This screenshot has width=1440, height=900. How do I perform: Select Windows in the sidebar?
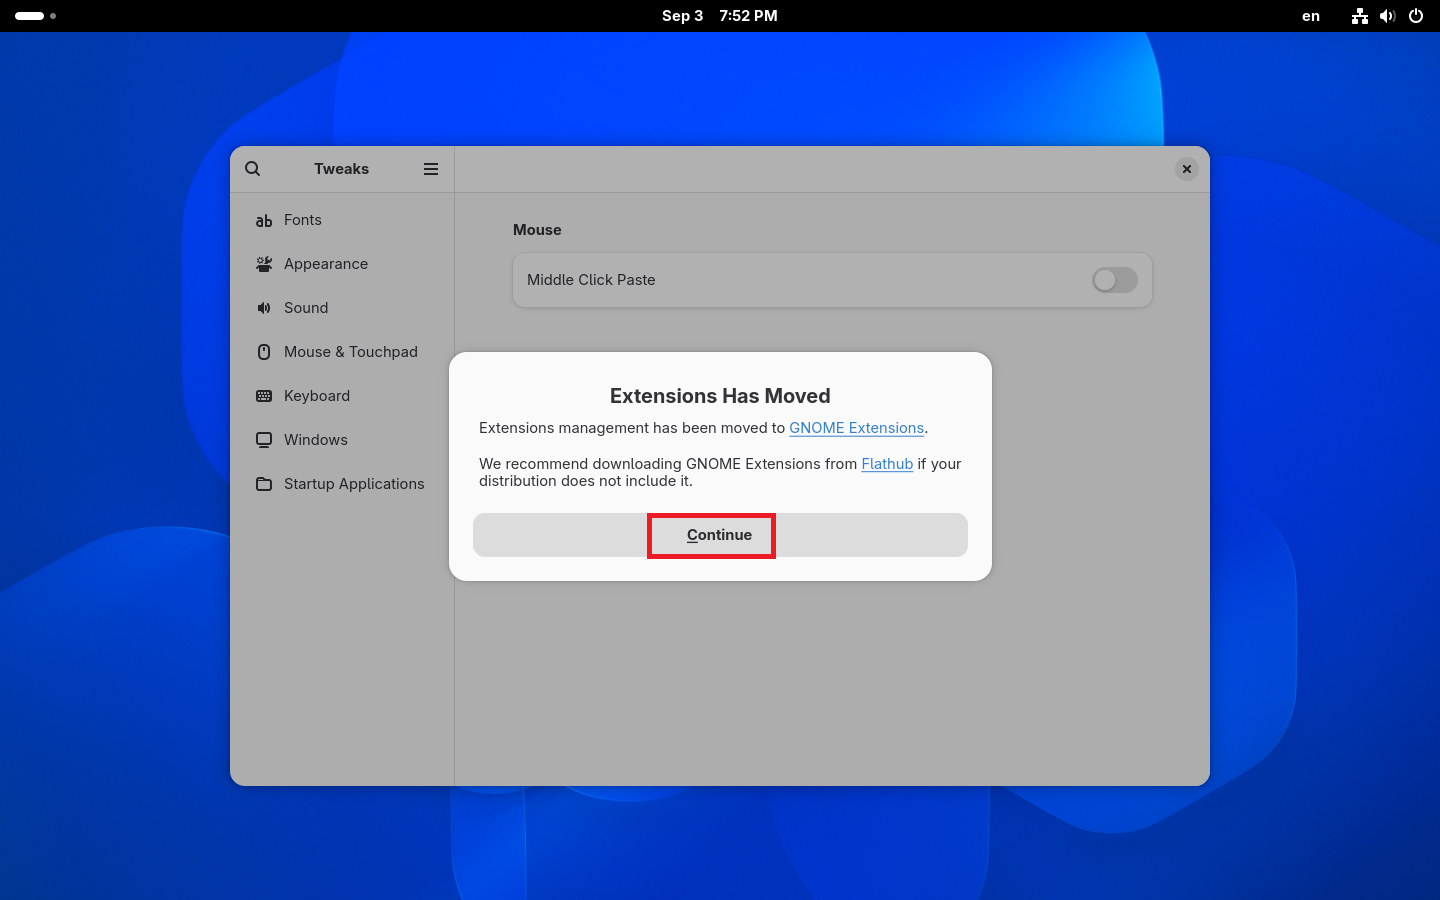click(342, 440)
